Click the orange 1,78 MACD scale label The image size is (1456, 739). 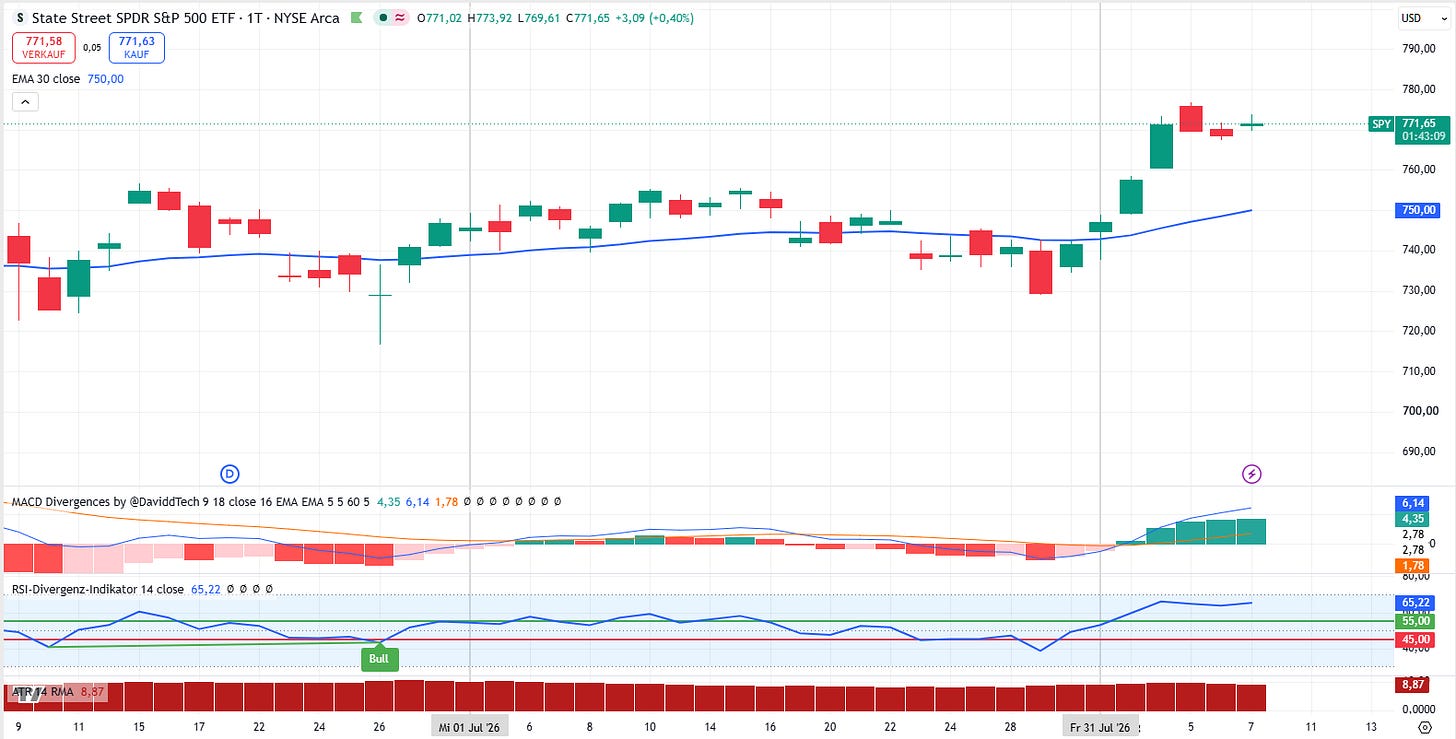1414,566
